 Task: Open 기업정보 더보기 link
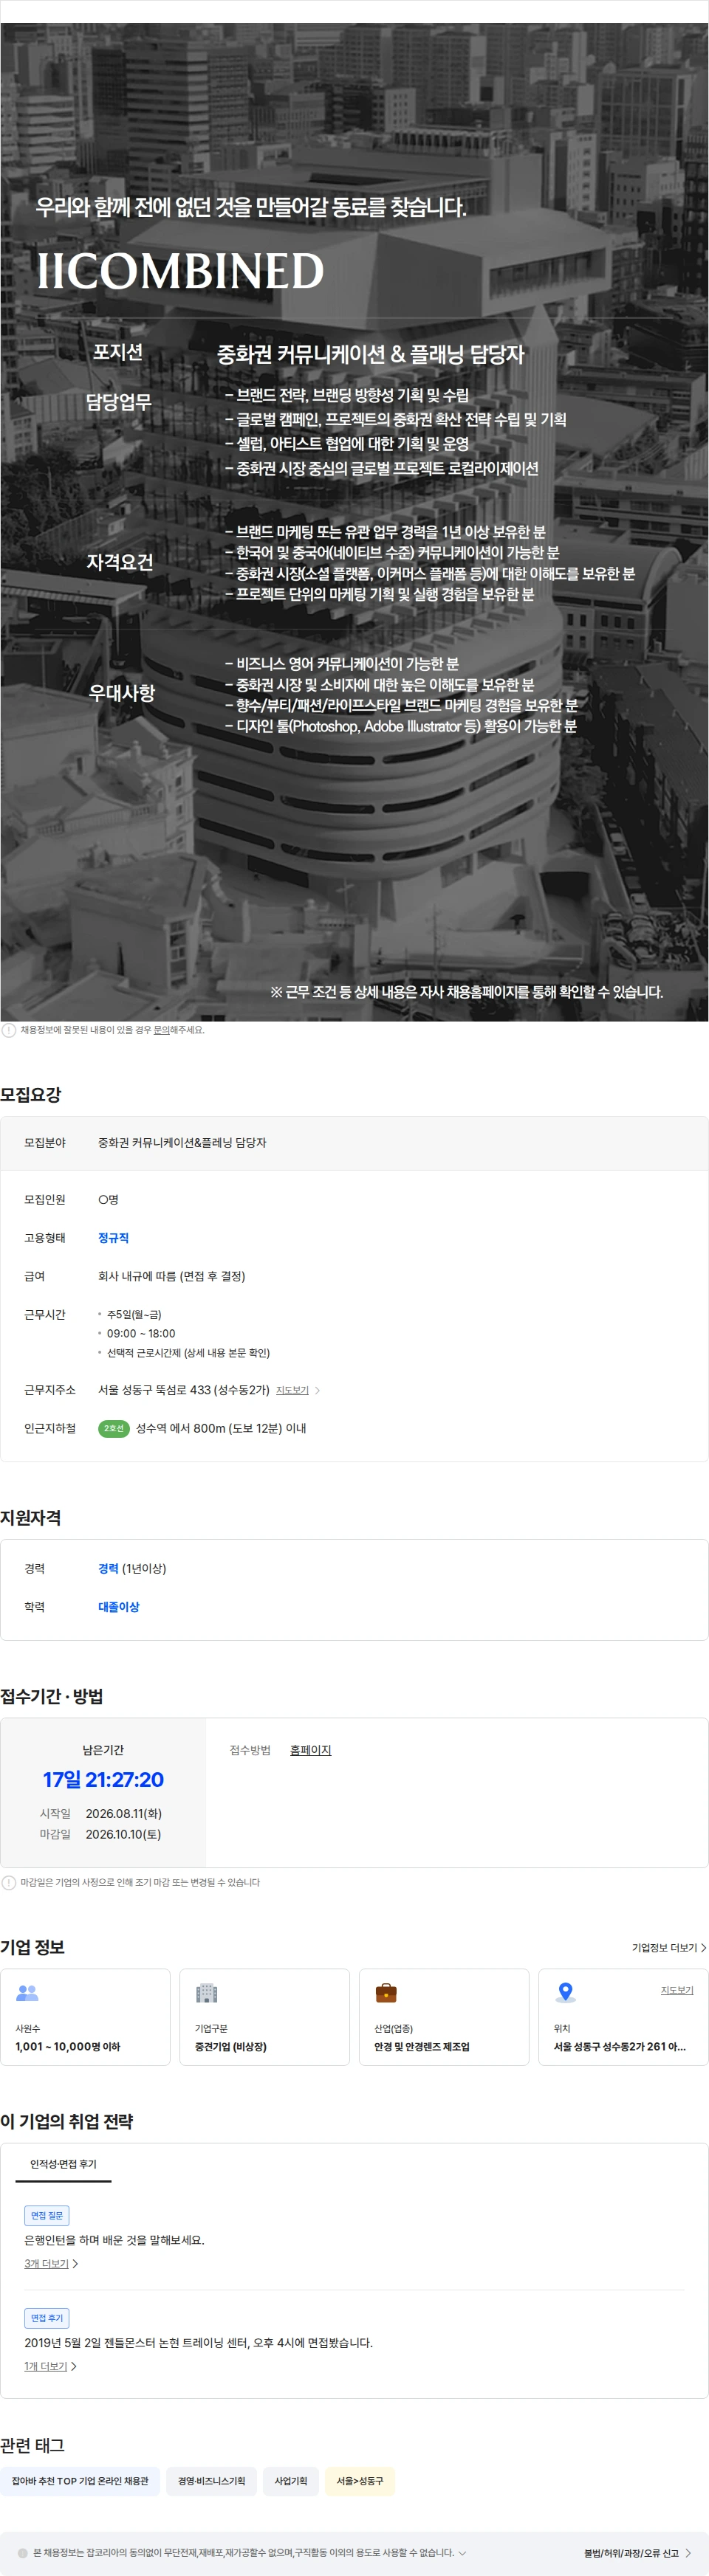tap(669, 1948)
